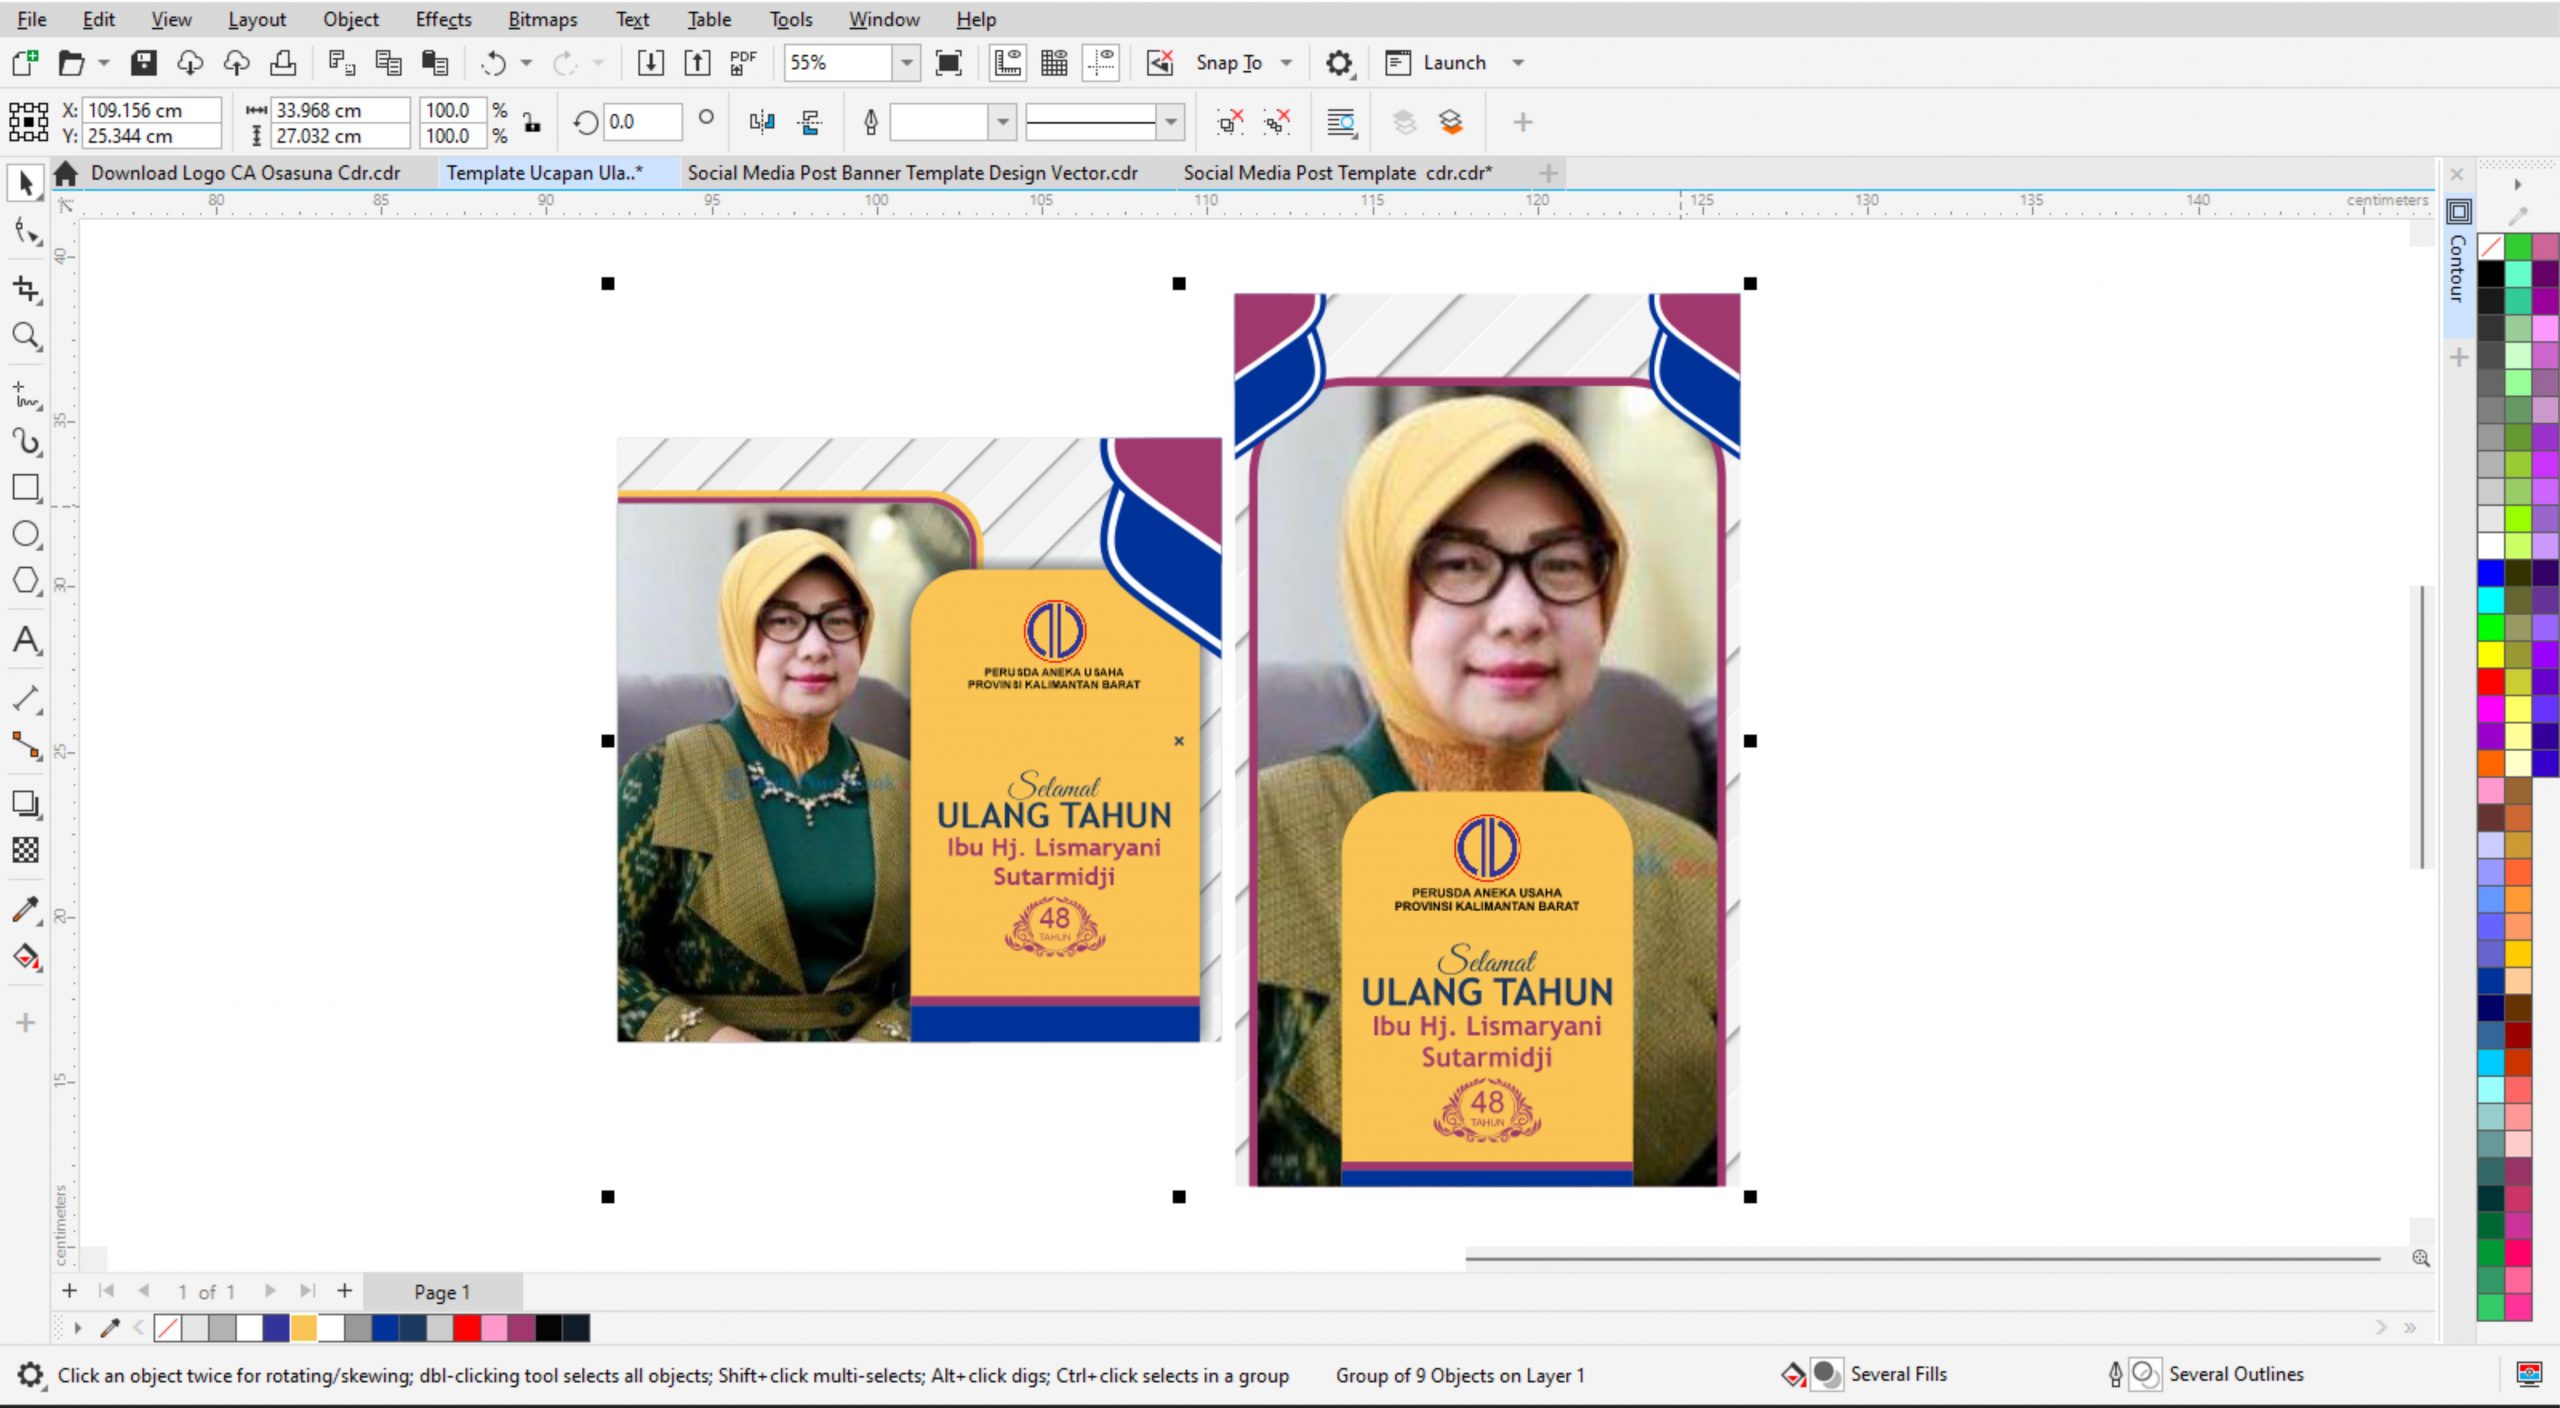Select the Parallel Dimension tool
The width and height of the screenshot is (2560, 1408).
(25, 698)
